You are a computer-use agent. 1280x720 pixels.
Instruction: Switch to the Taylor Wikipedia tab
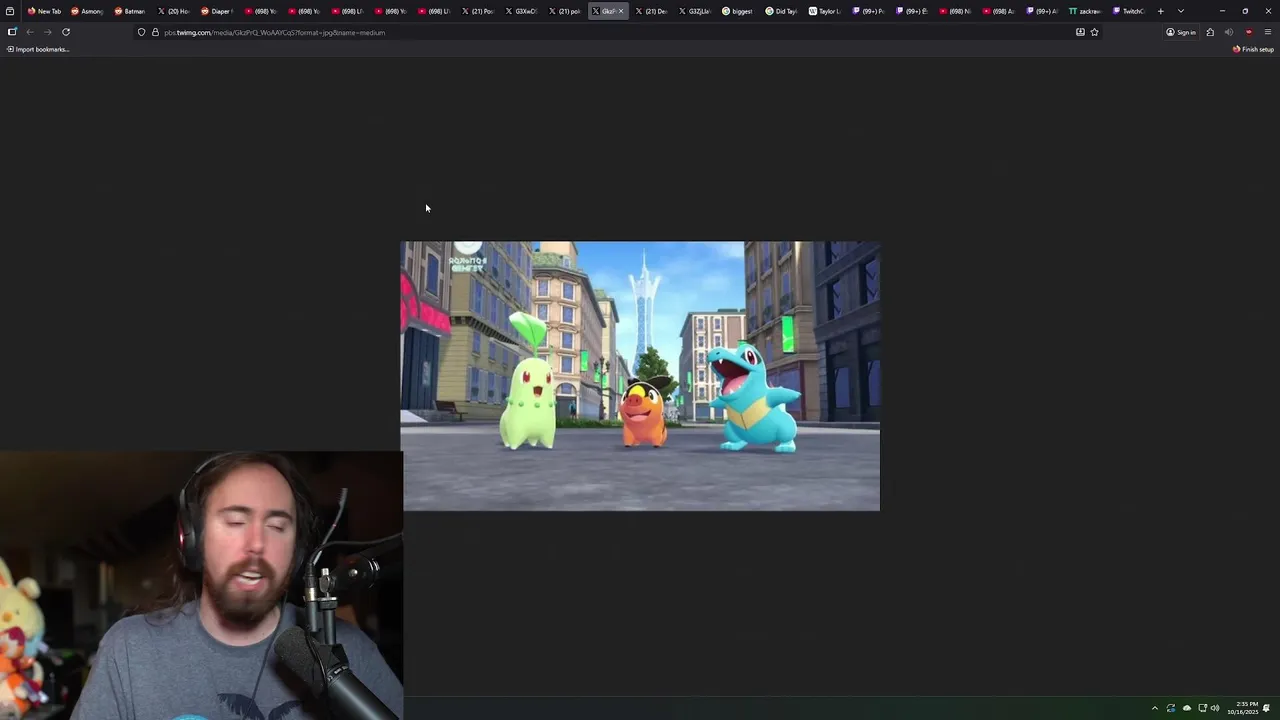[825, 11]
